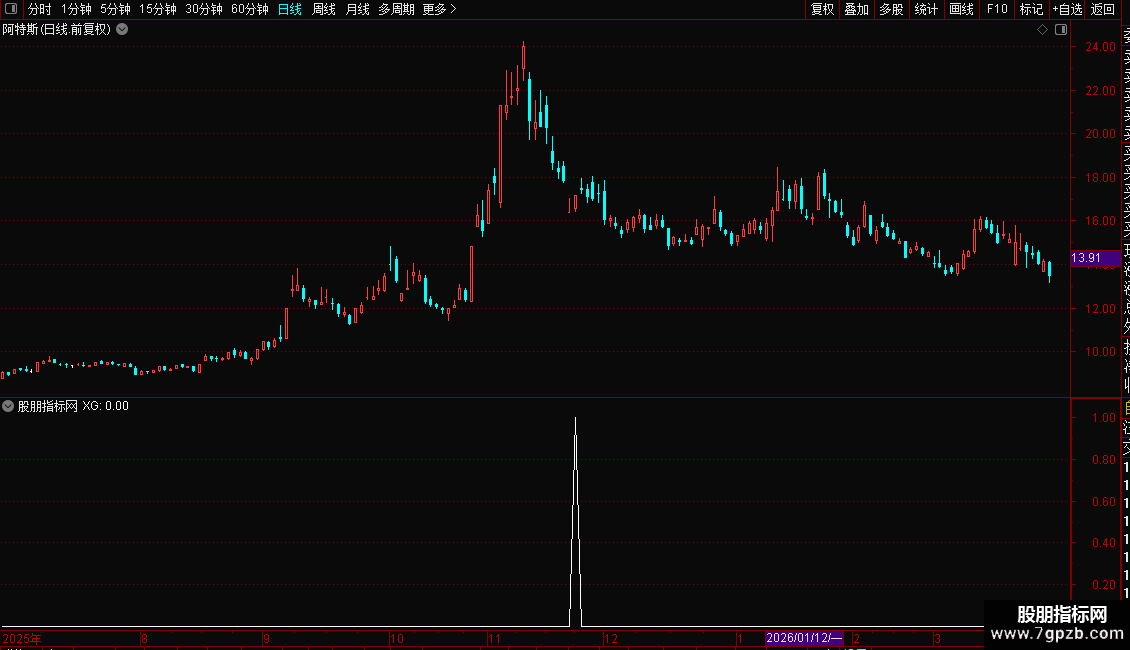Toggle the chart panel layout icon

(1061, 30)
